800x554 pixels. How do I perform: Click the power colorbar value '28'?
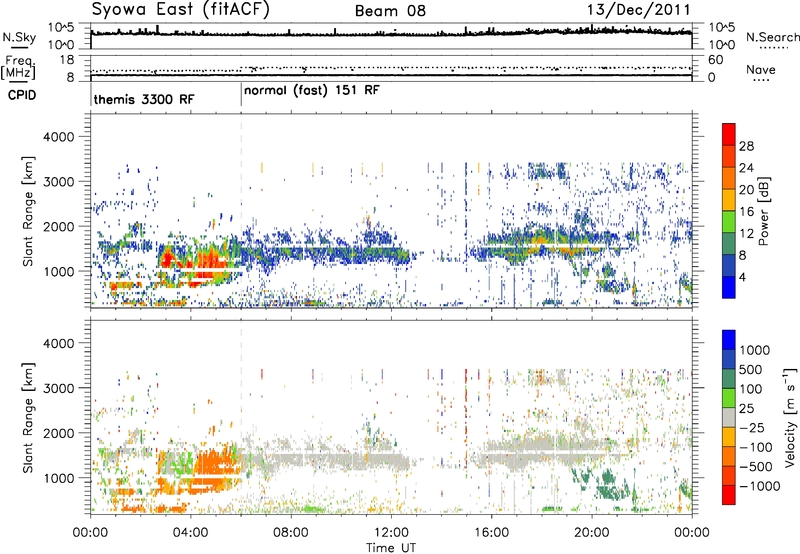tap(746, 146)
